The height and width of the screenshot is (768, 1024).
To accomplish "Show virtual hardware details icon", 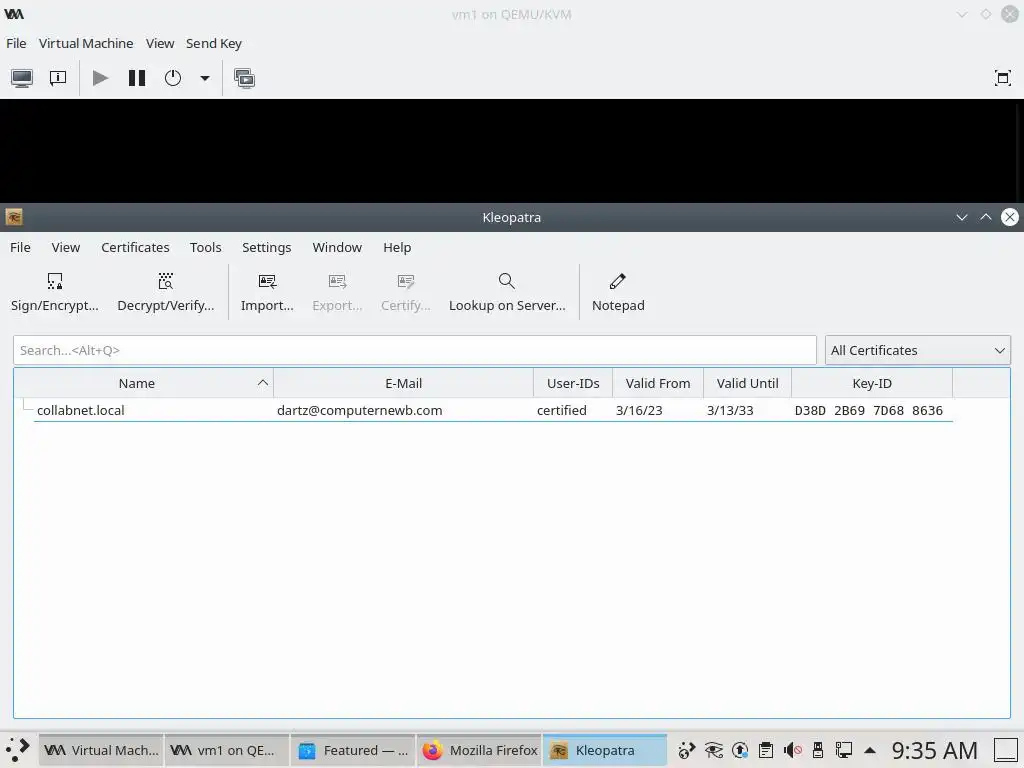I will tap(58, 78).
